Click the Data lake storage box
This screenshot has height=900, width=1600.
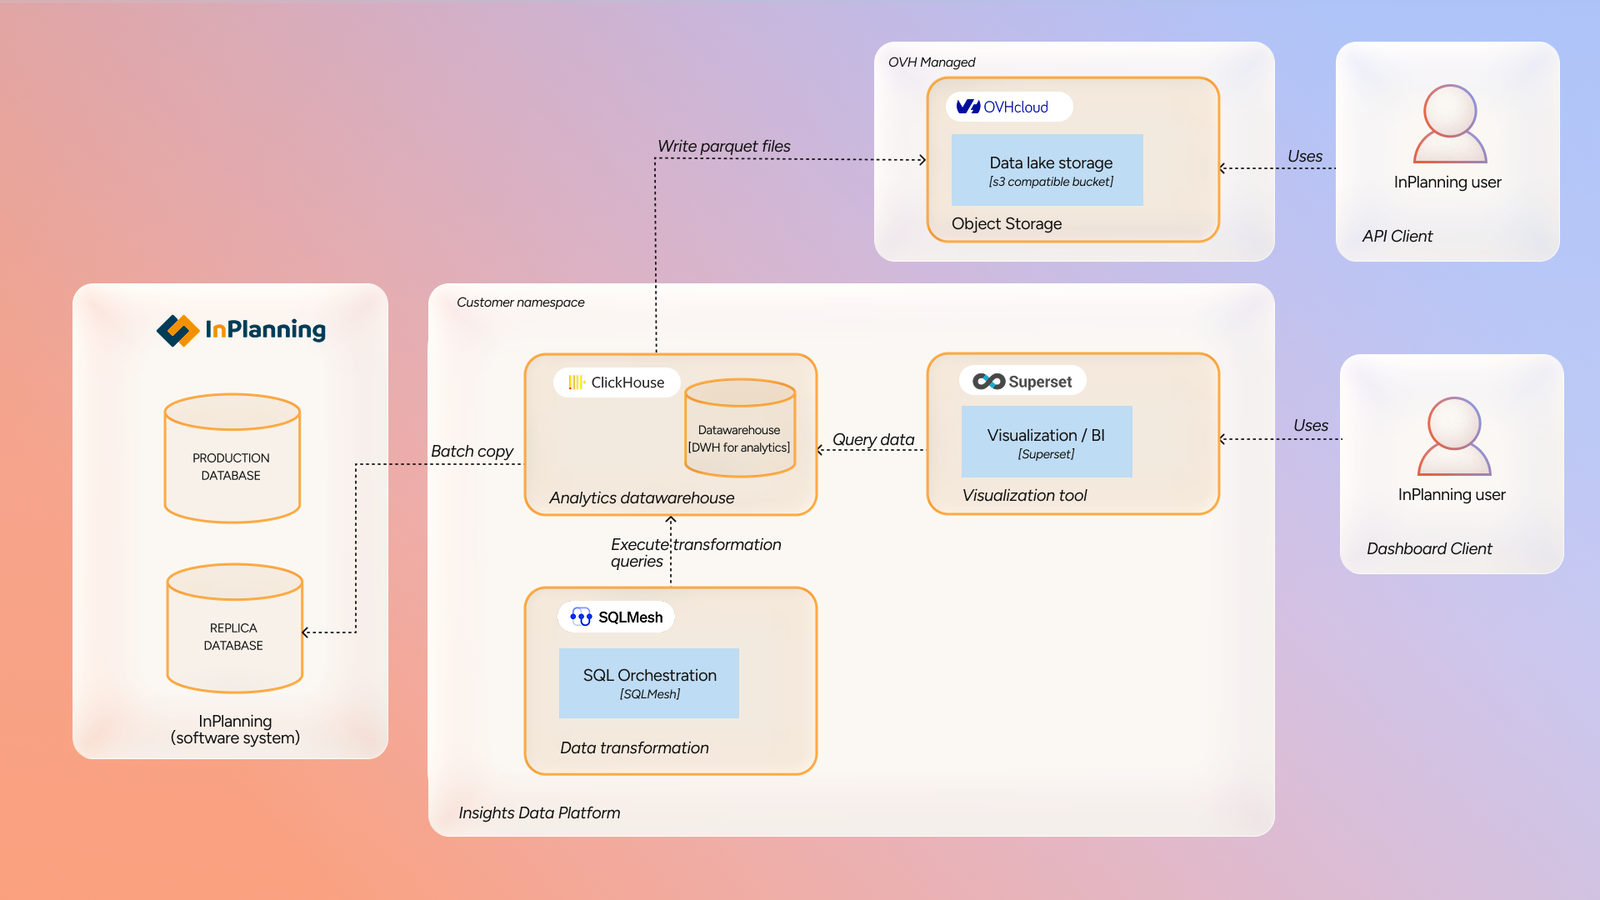1047,170
